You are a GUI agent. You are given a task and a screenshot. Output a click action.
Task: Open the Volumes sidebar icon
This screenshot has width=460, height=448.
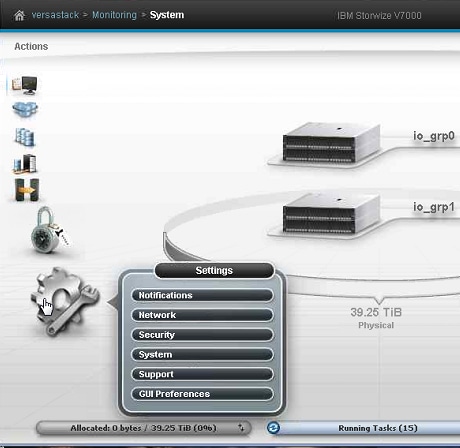pyautogui.click(x=25, y=137)
